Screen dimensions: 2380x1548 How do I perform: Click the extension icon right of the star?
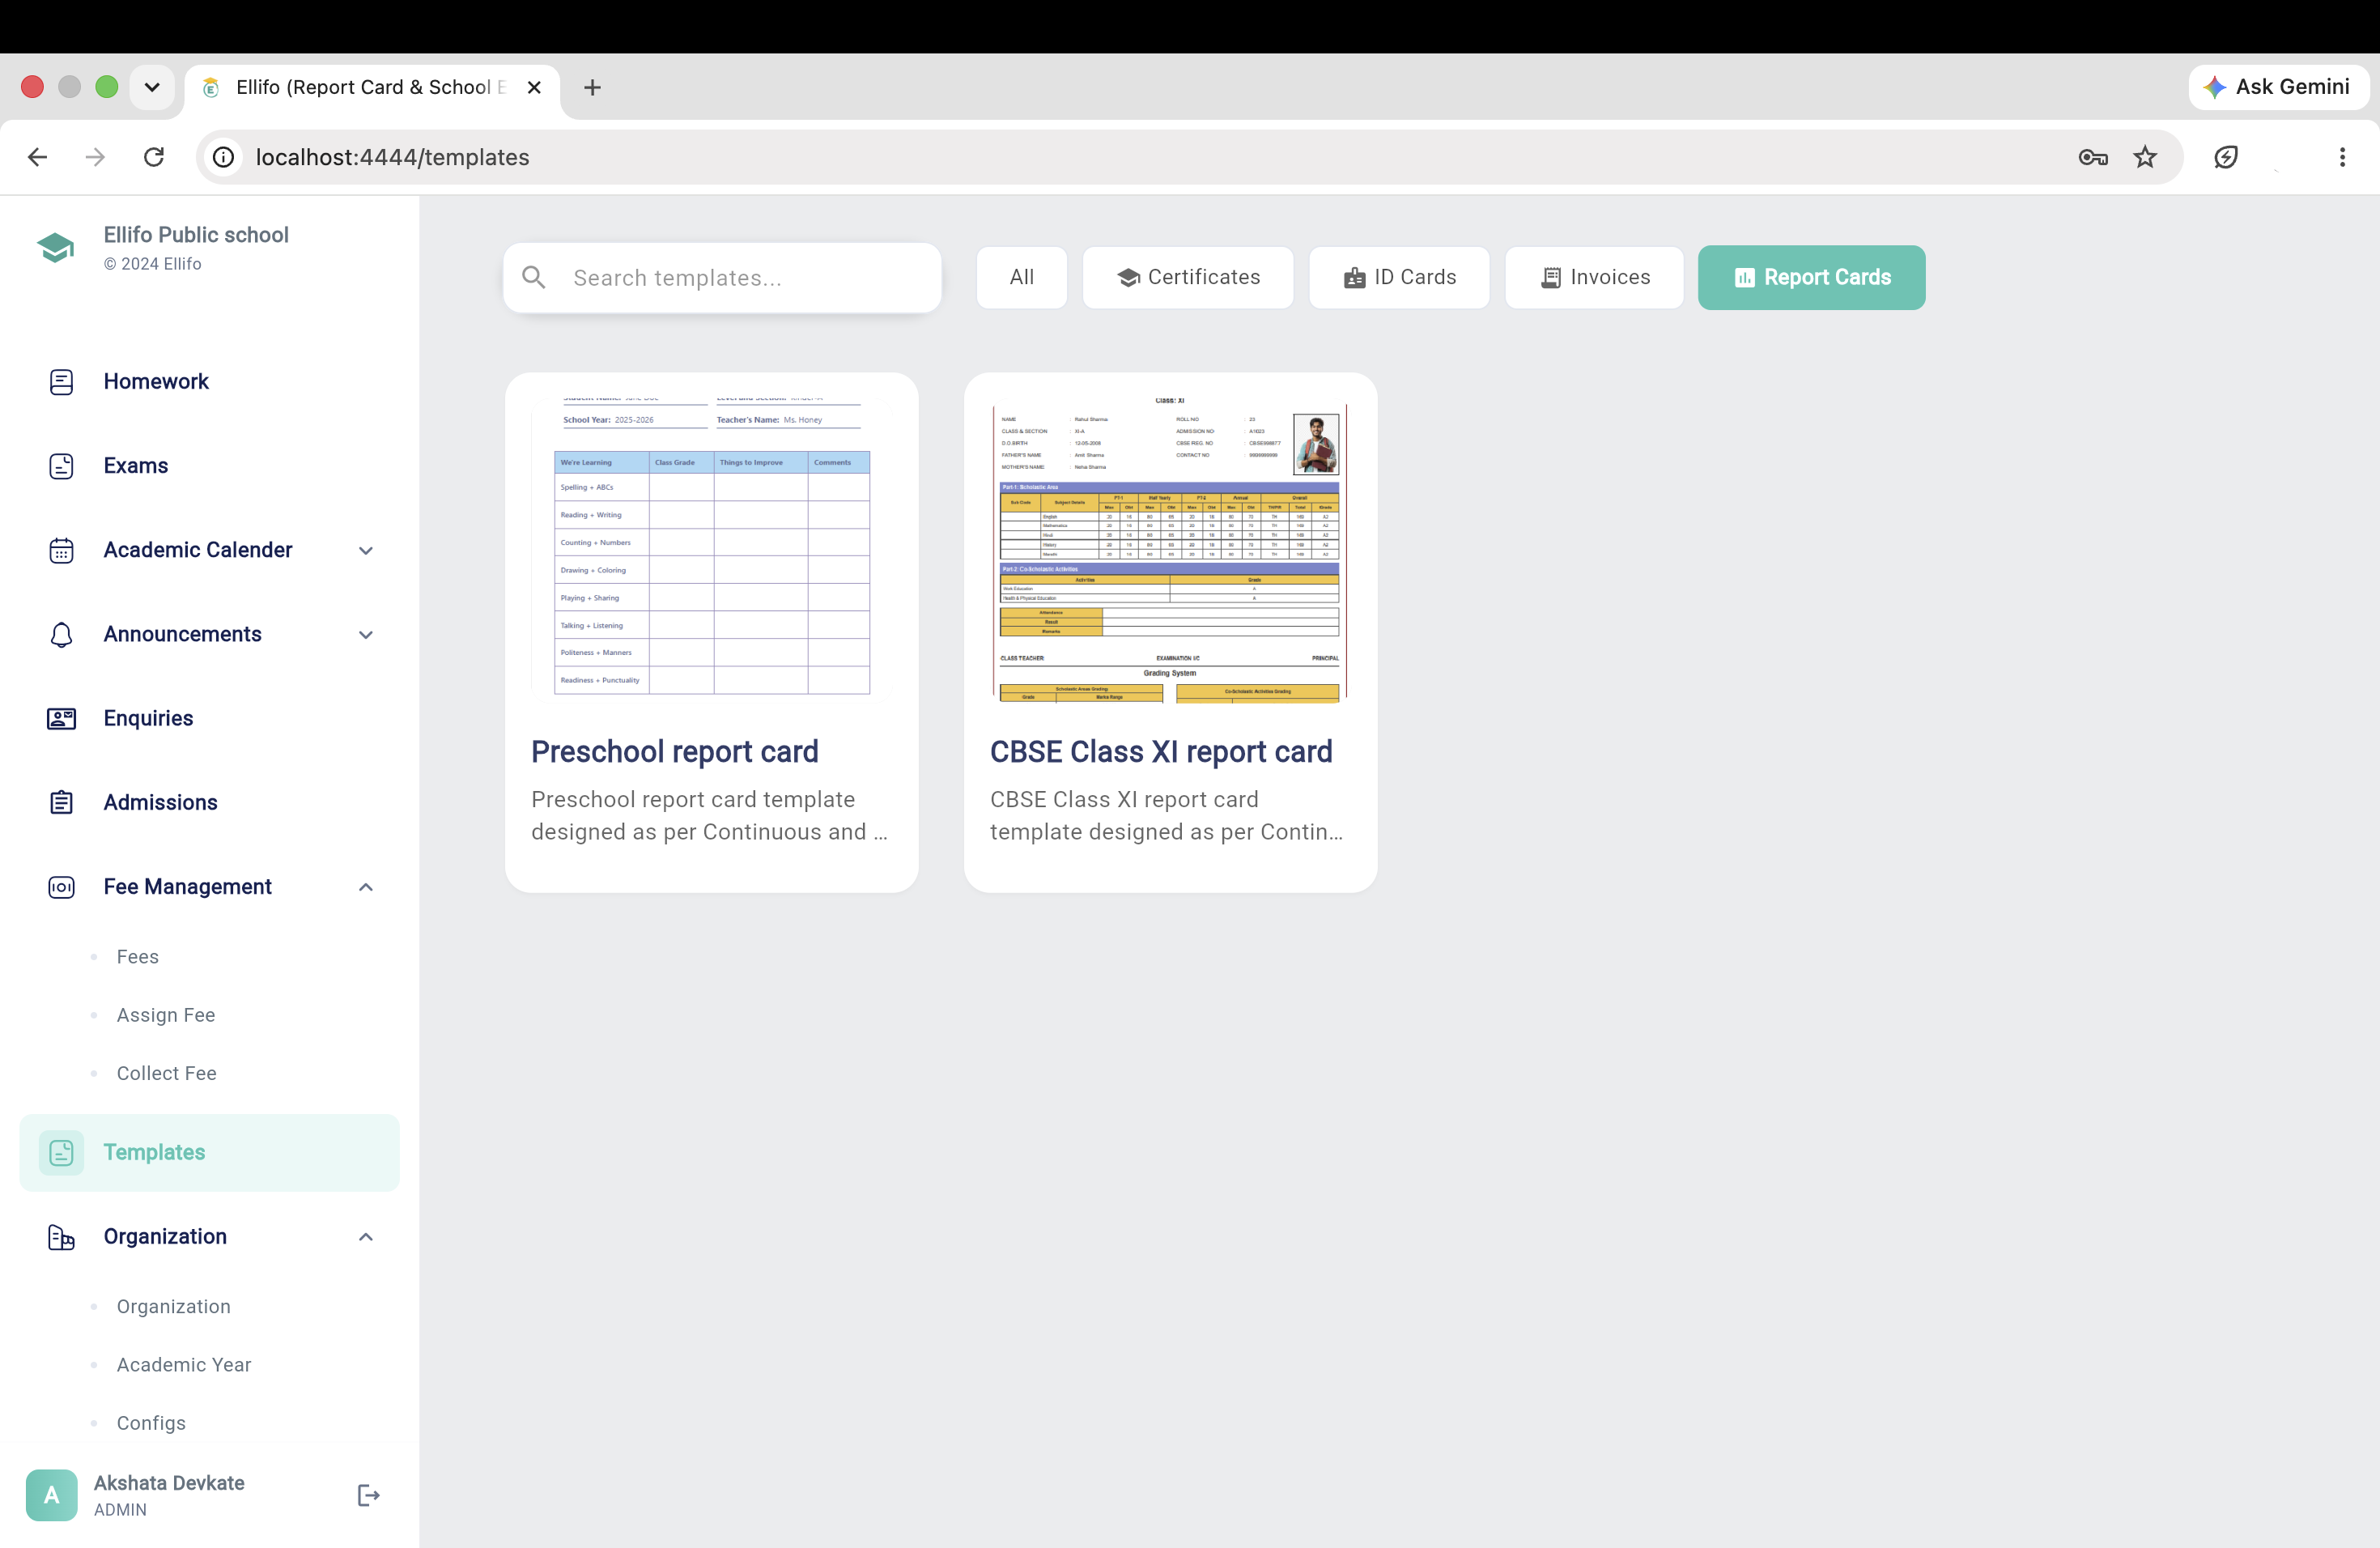[x=2225, y=157]
